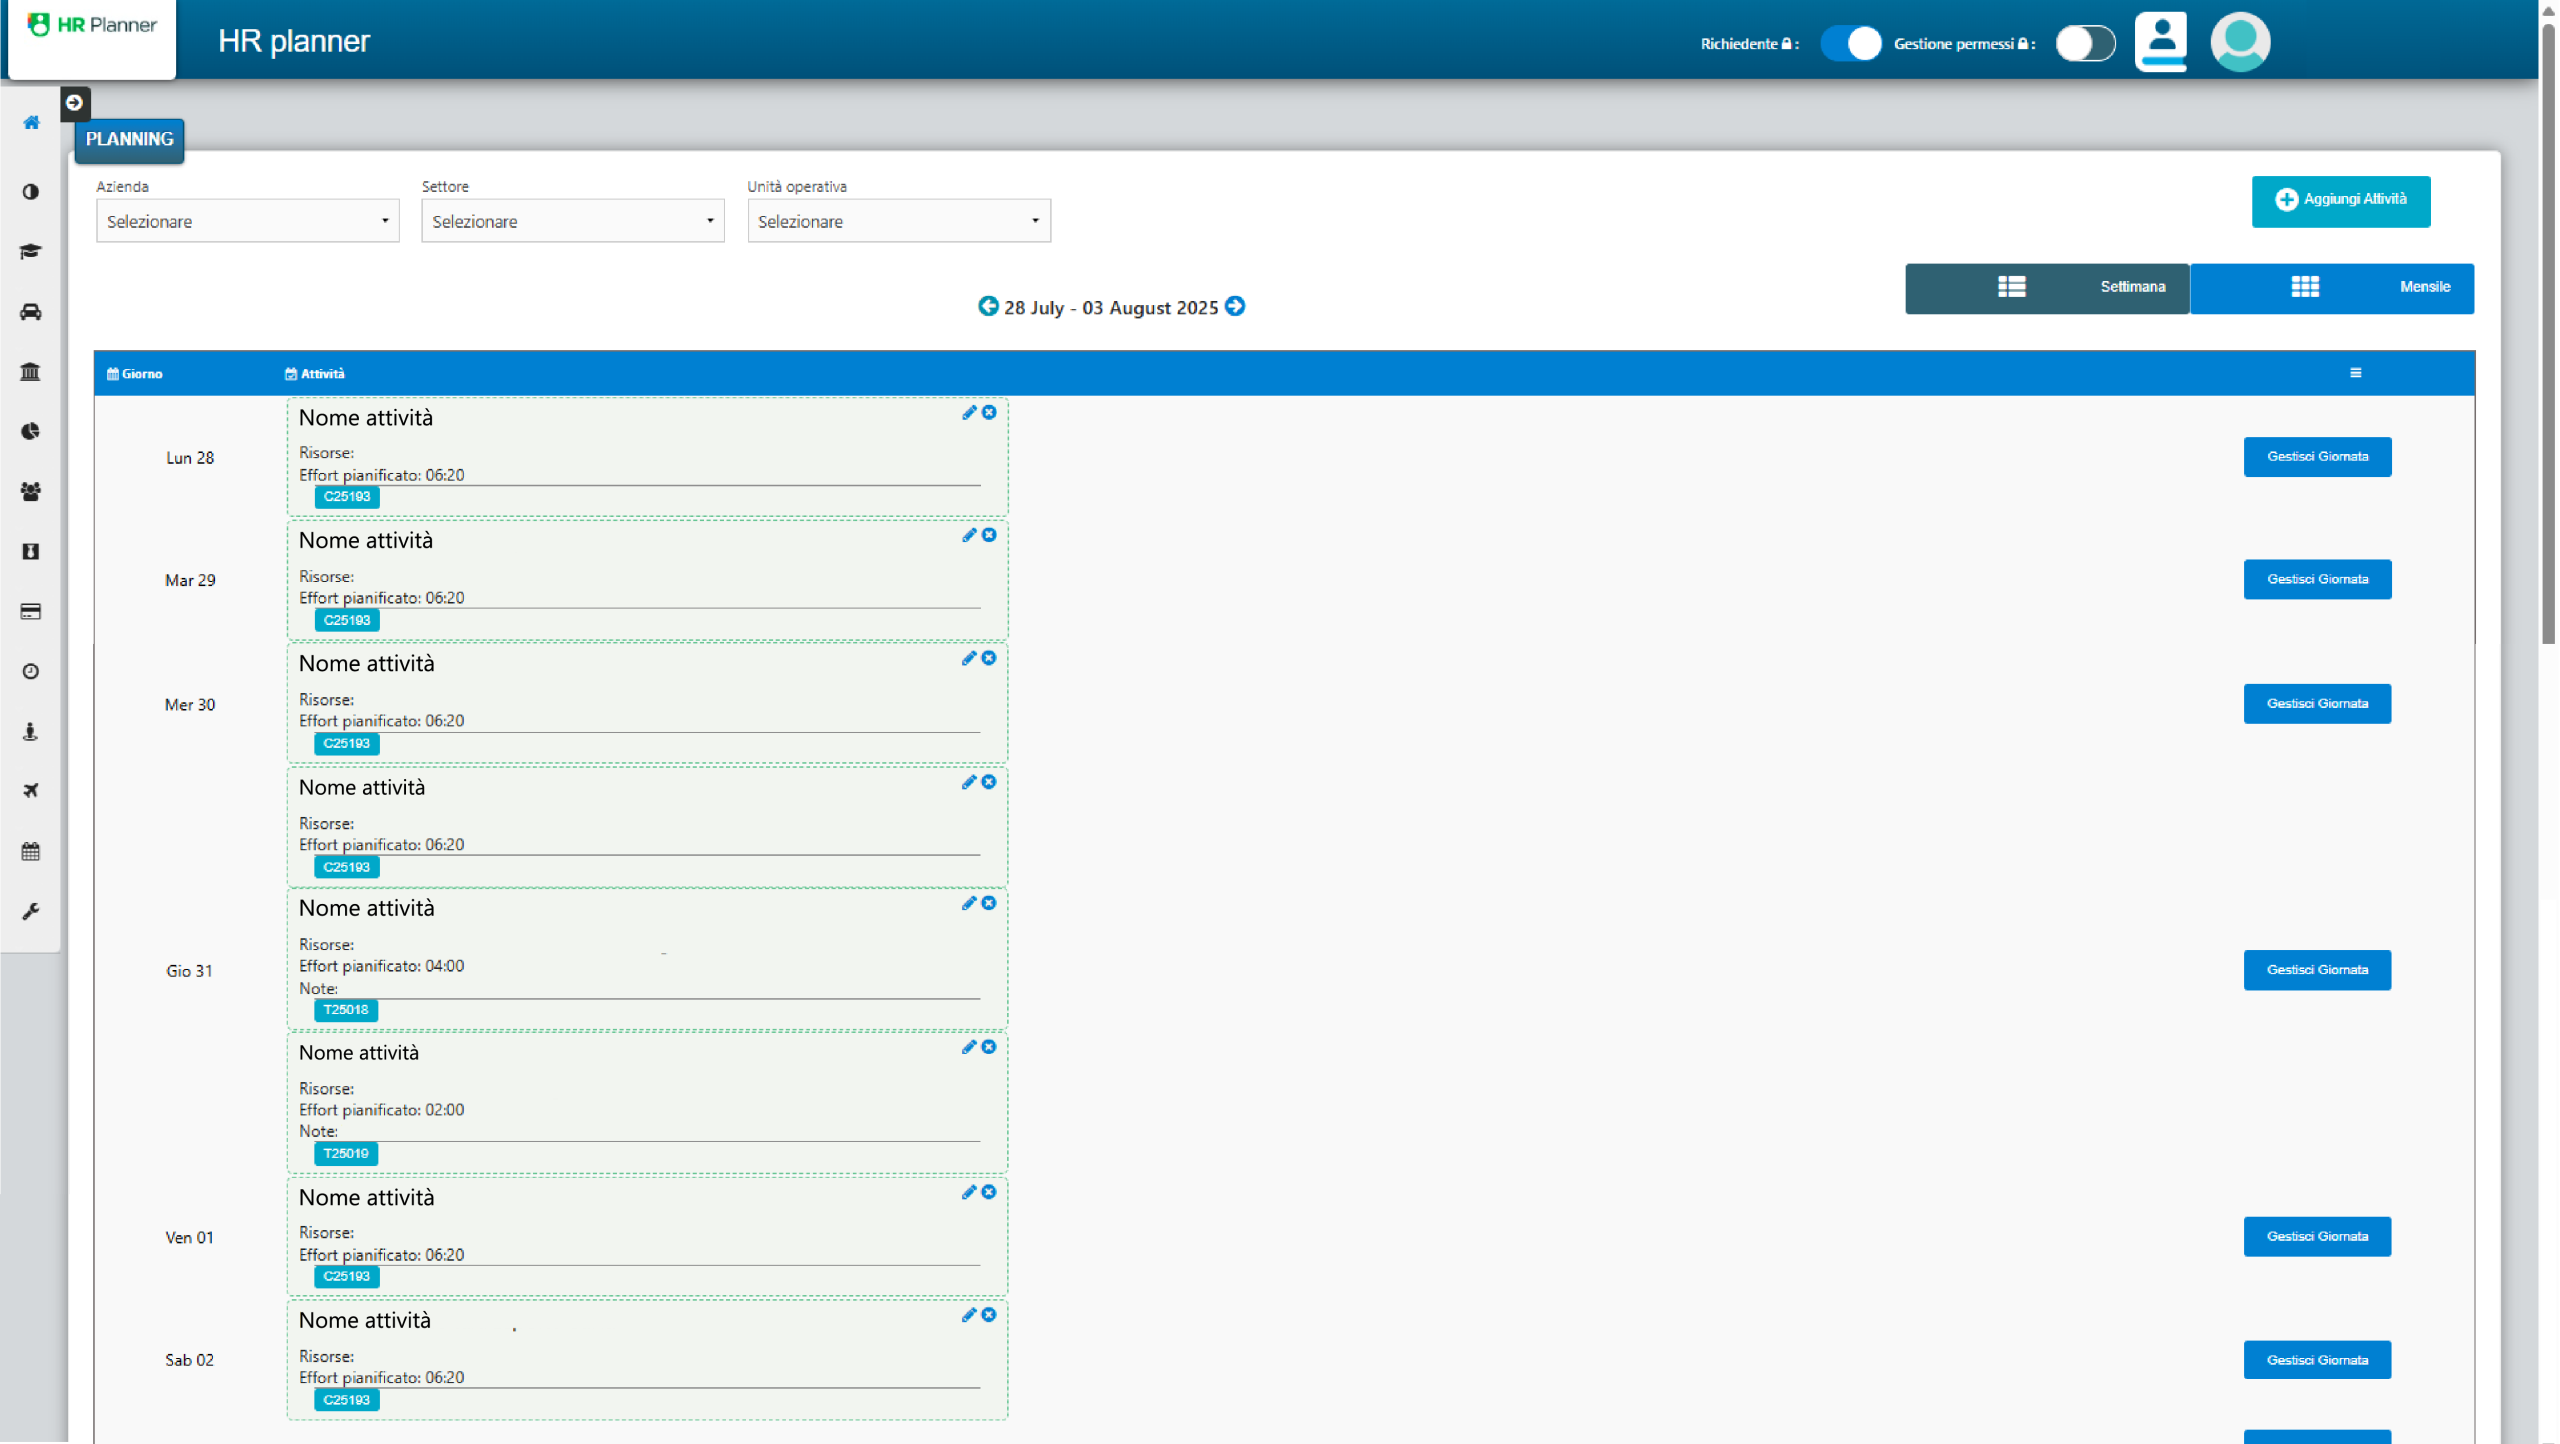This screenshot has width=2560, height=1444.
Task: Open the Settore dropdown
Action: point(573,221)
